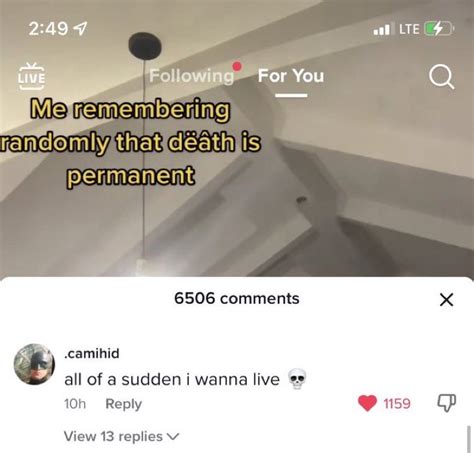Open the search magnifier icon
The image size is (474, 453).
(x=442, y=77)
